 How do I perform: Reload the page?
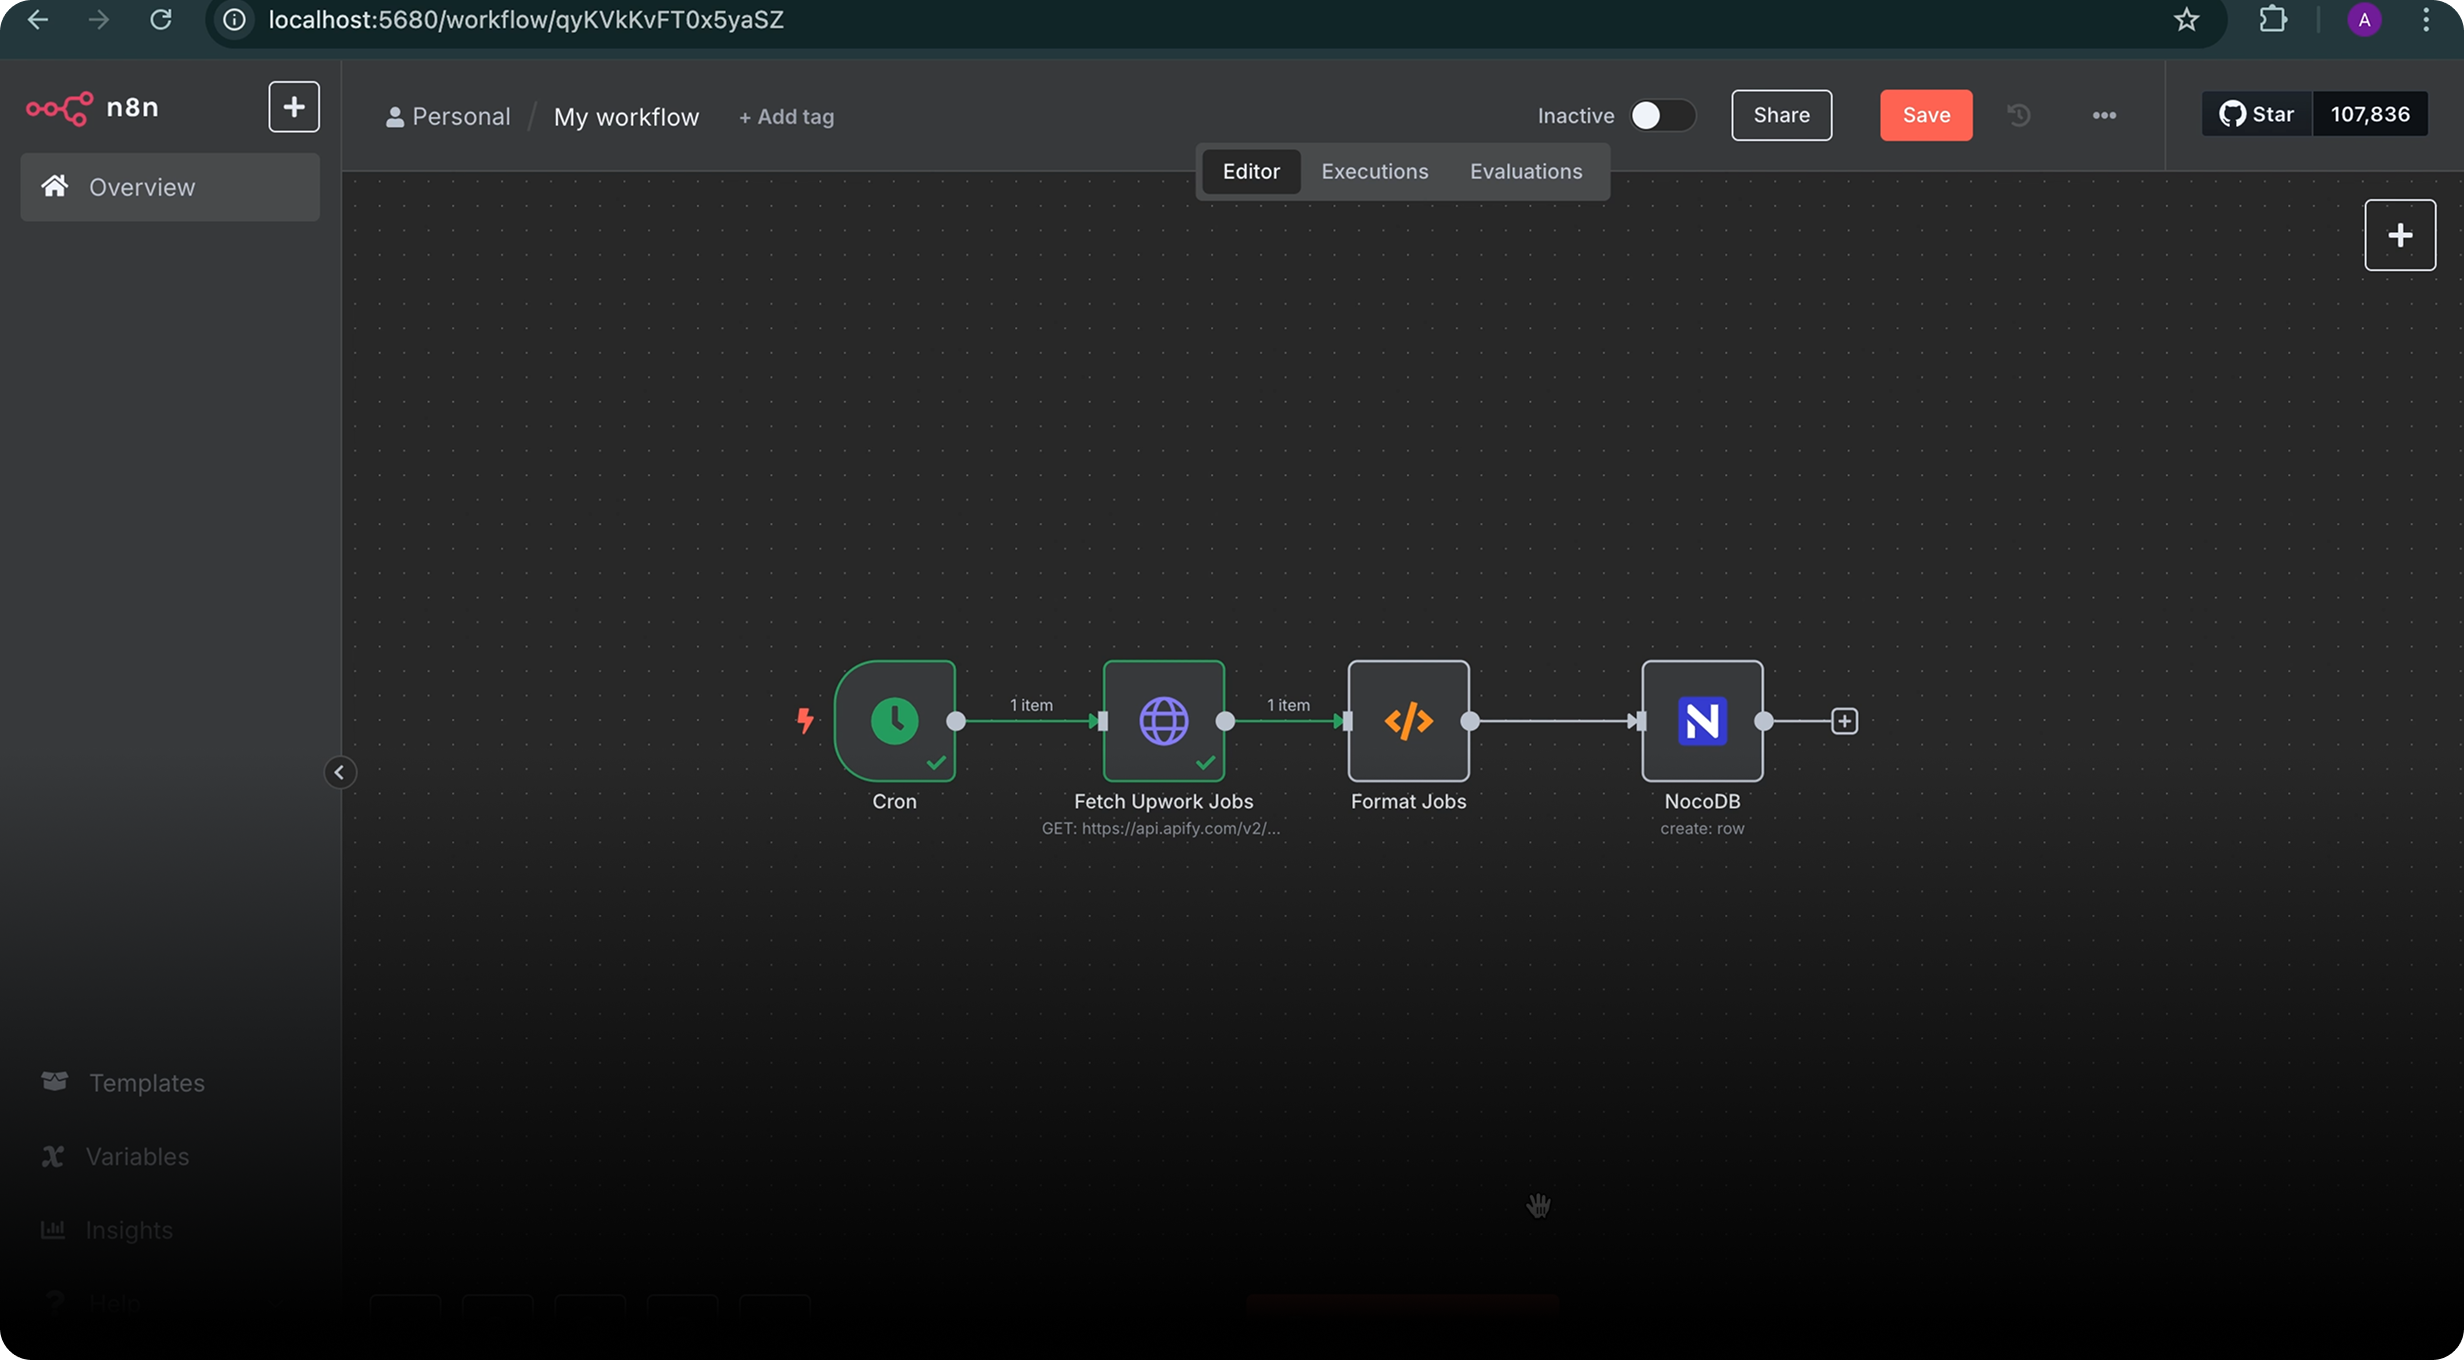pos(161,20)
